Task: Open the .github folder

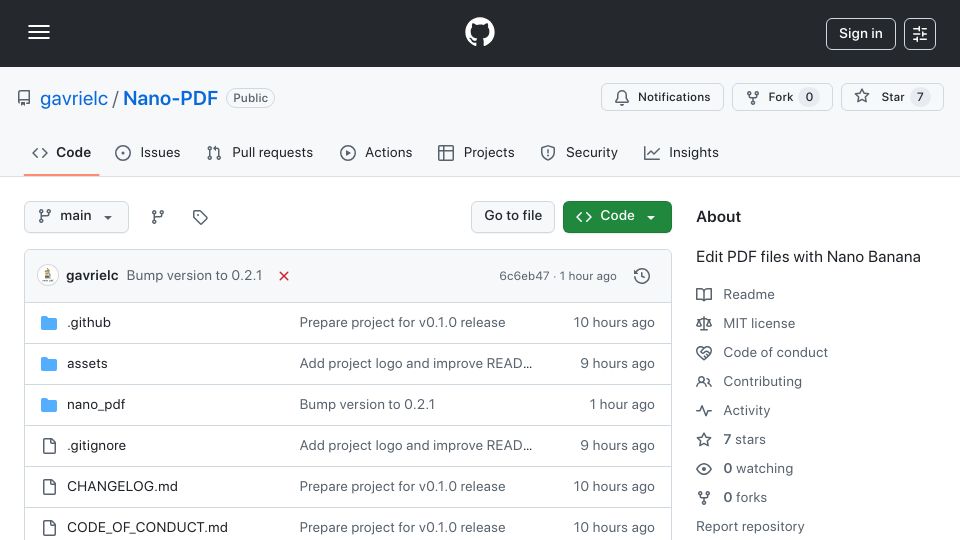Action: tap(89, 323)
